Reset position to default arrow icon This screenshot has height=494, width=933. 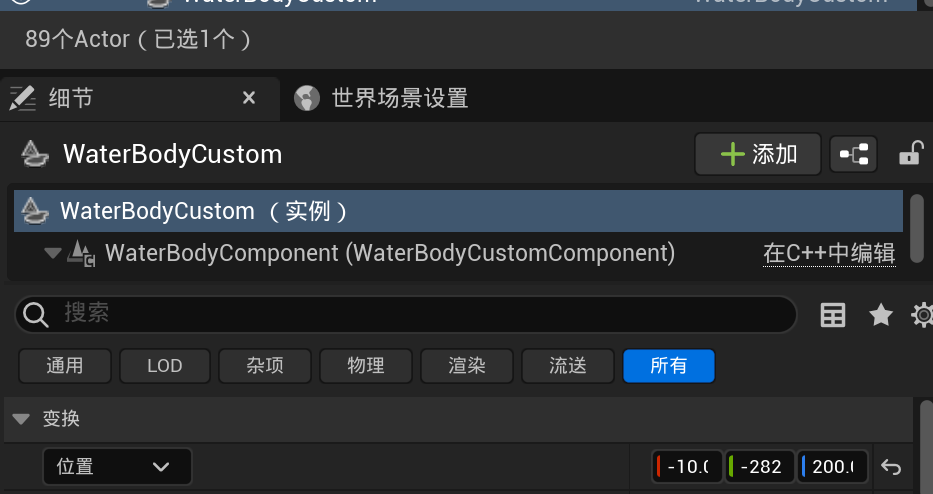point(891,467)
